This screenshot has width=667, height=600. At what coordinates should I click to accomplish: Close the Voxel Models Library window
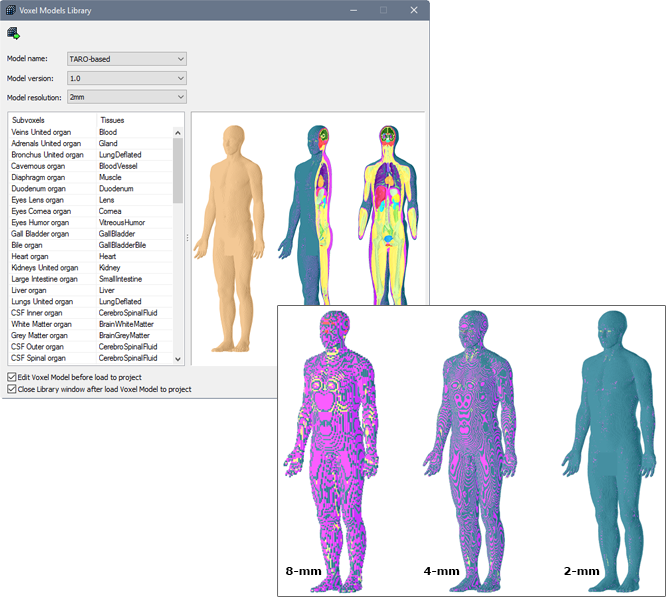414,10
